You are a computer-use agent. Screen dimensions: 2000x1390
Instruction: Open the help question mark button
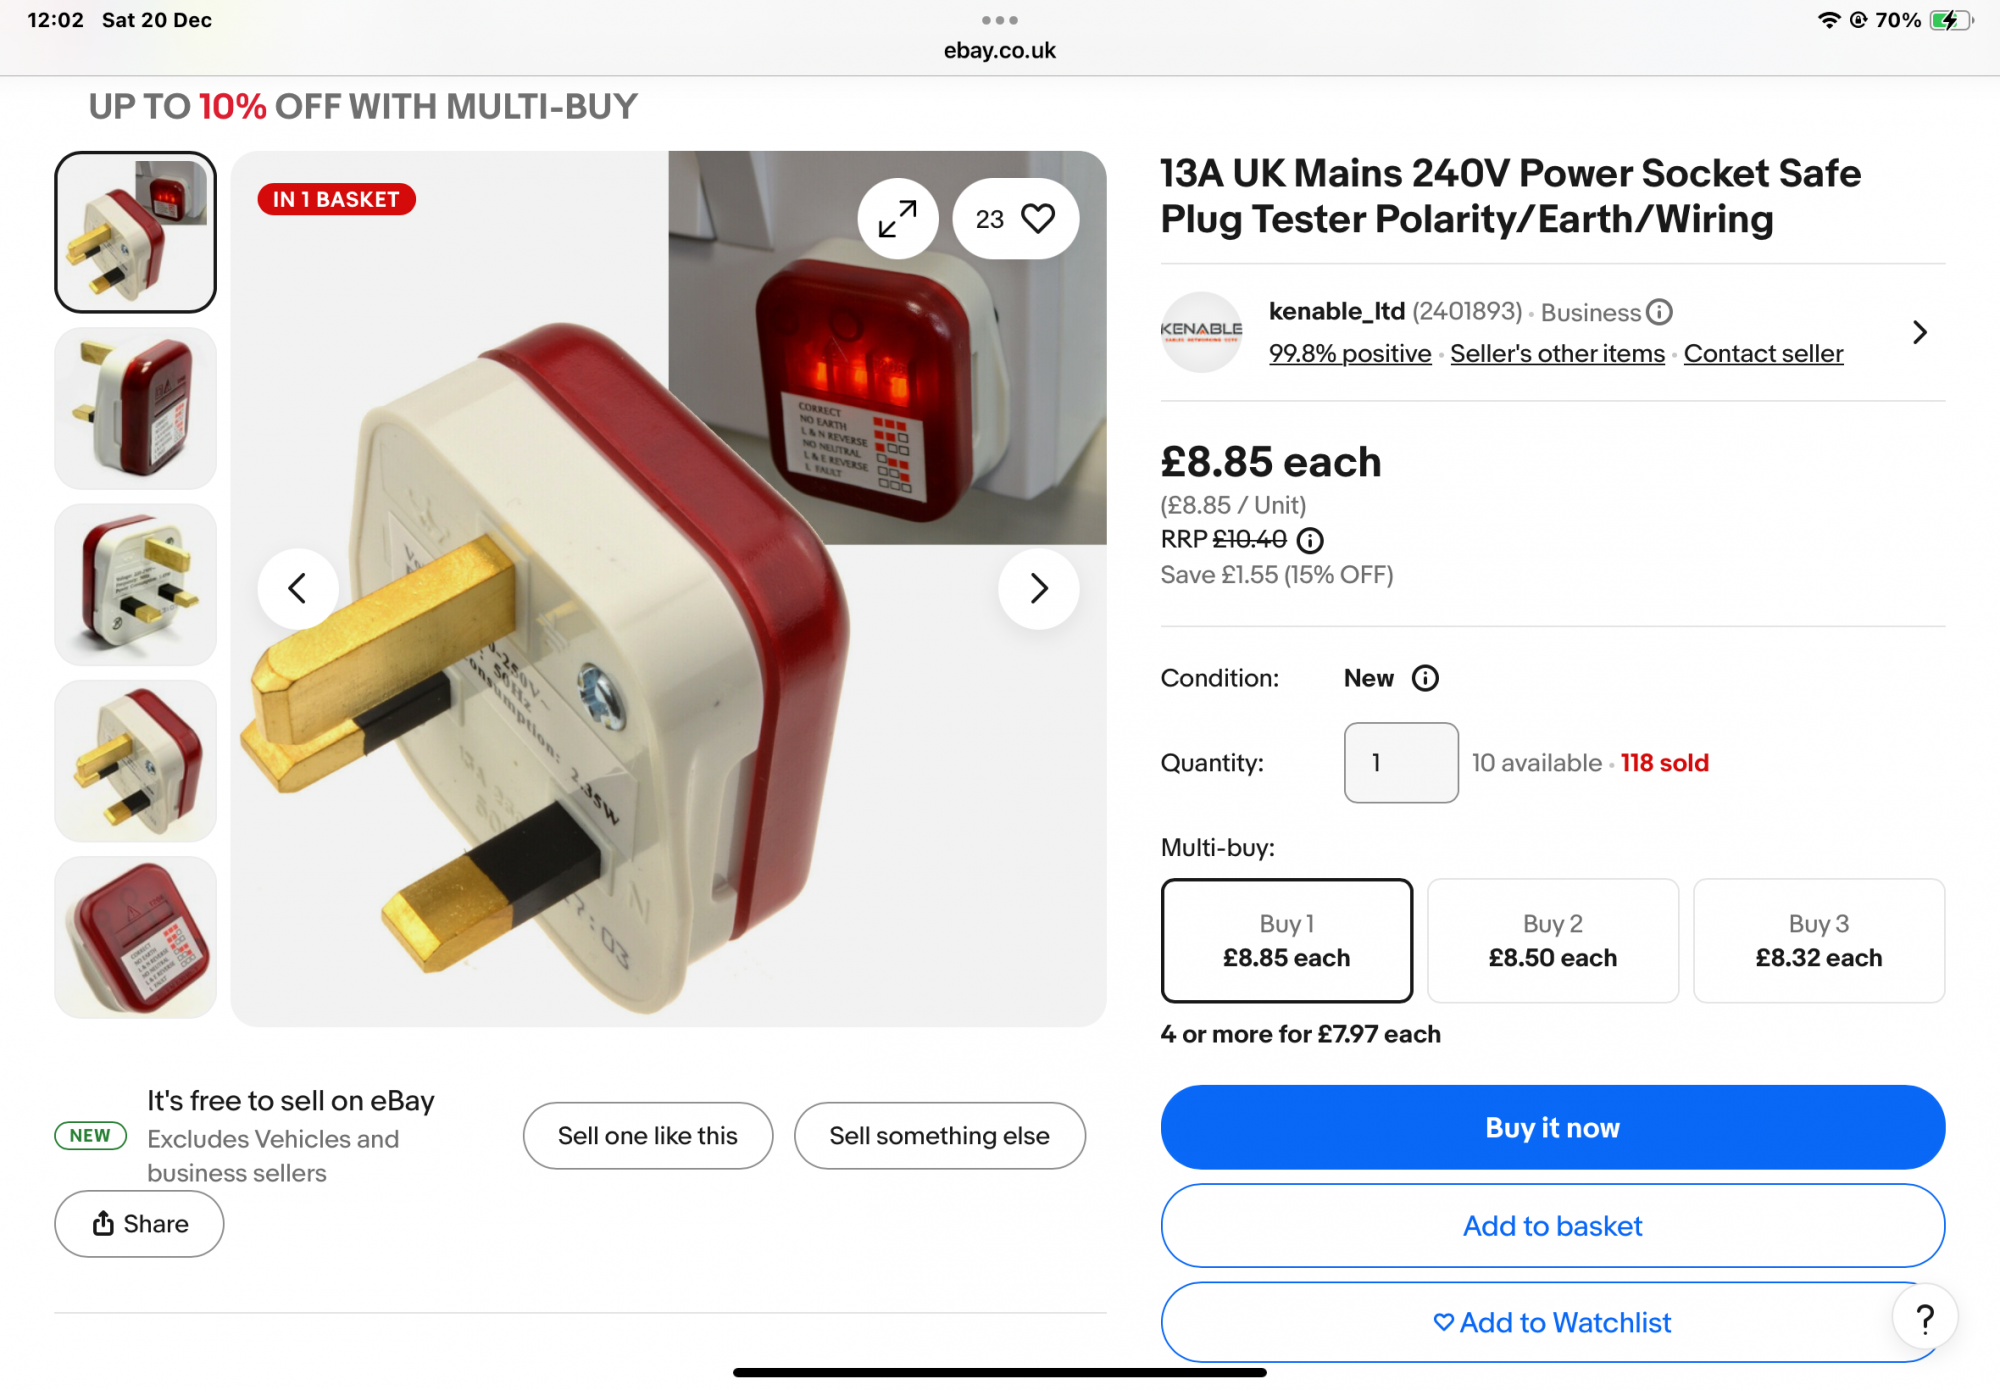(1925, 1319)
